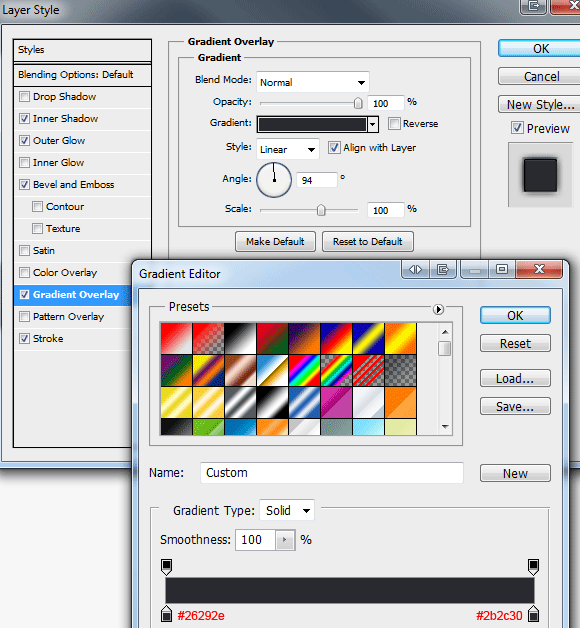Click the Make Default button
The width and height of the screenshot is (580, 628).
coord(275,242)
